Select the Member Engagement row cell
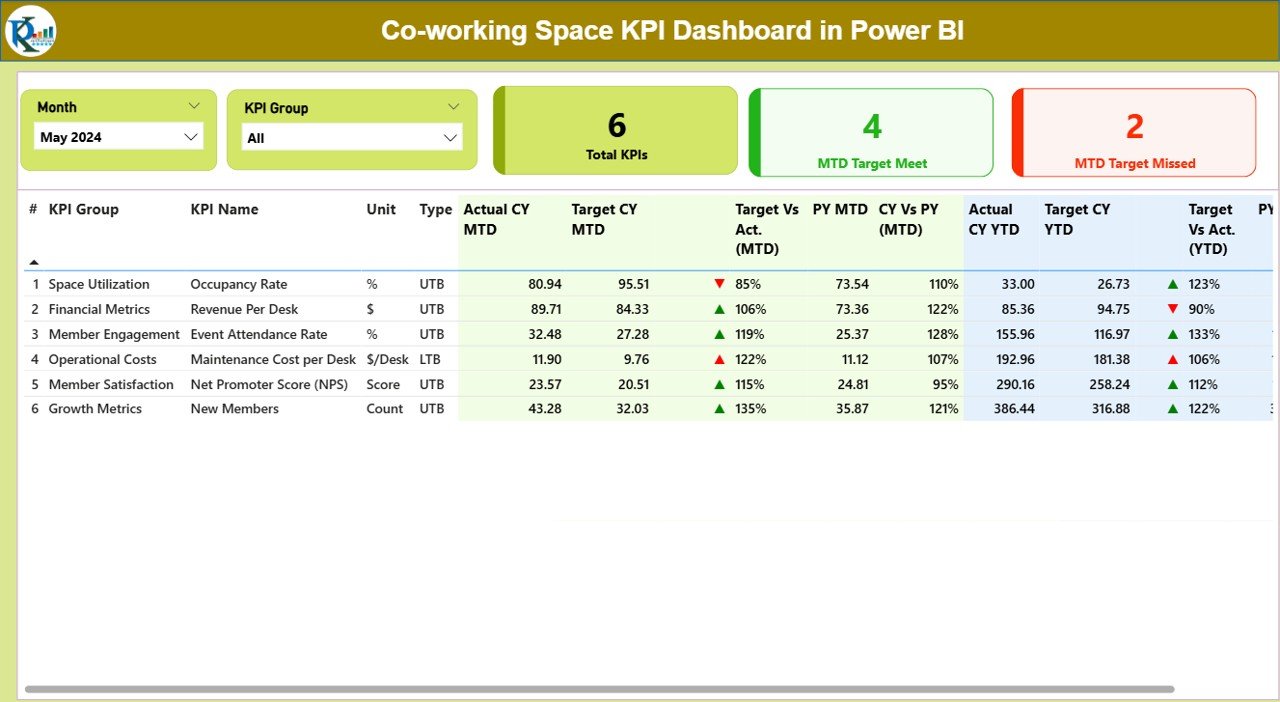Screen dimensions: 1280x702 pyautogui.click(x=114, y=334)
